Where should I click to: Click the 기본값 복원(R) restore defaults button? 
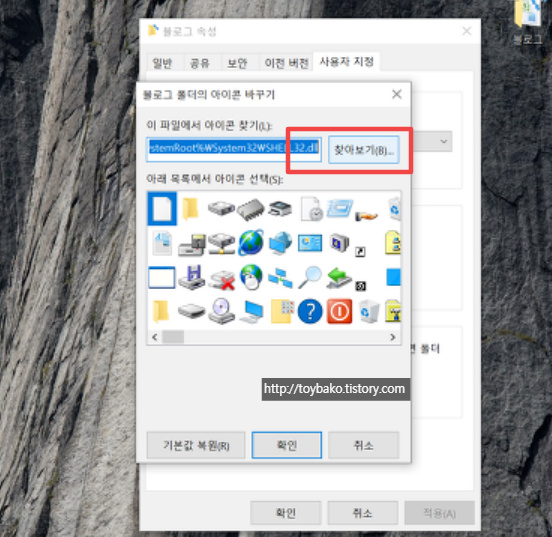coord(196,445)
